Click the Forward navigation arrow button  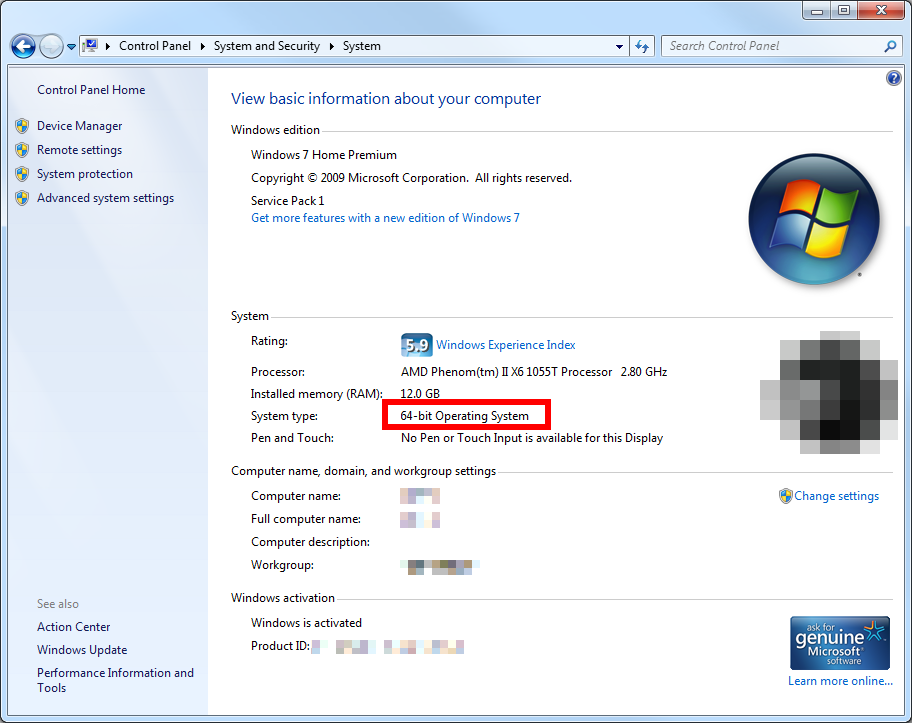51,47
